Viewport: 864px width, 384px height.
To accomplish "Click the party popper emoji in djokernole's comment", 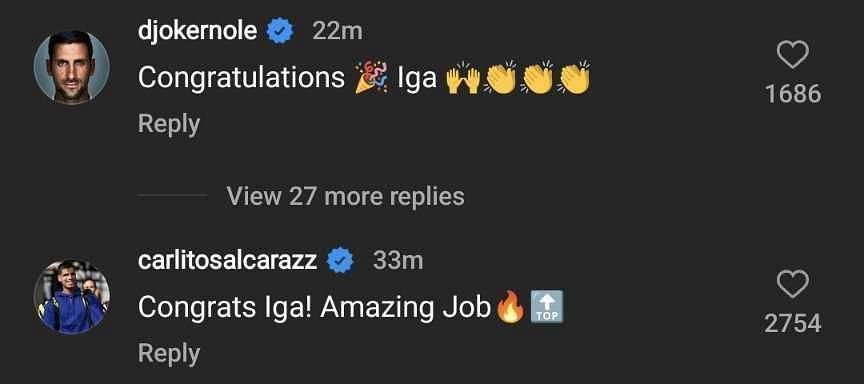I will coord(371,78).
